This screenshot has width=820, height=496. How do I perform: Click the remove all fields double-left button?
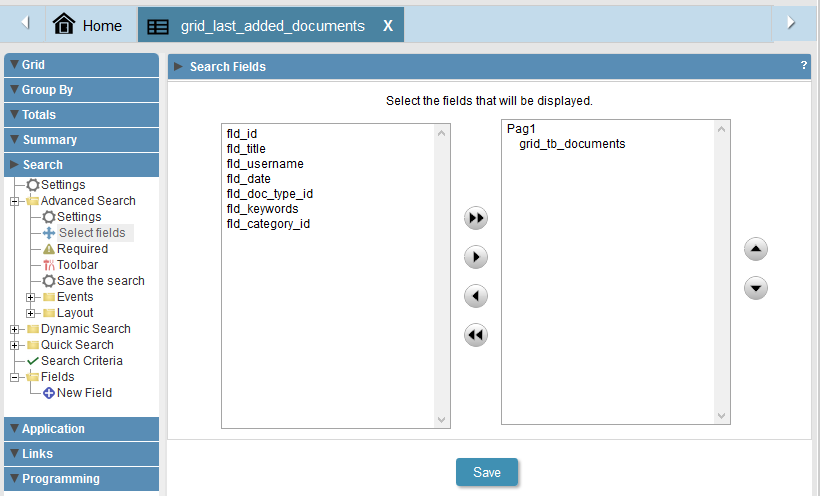(x=476, y=335)
